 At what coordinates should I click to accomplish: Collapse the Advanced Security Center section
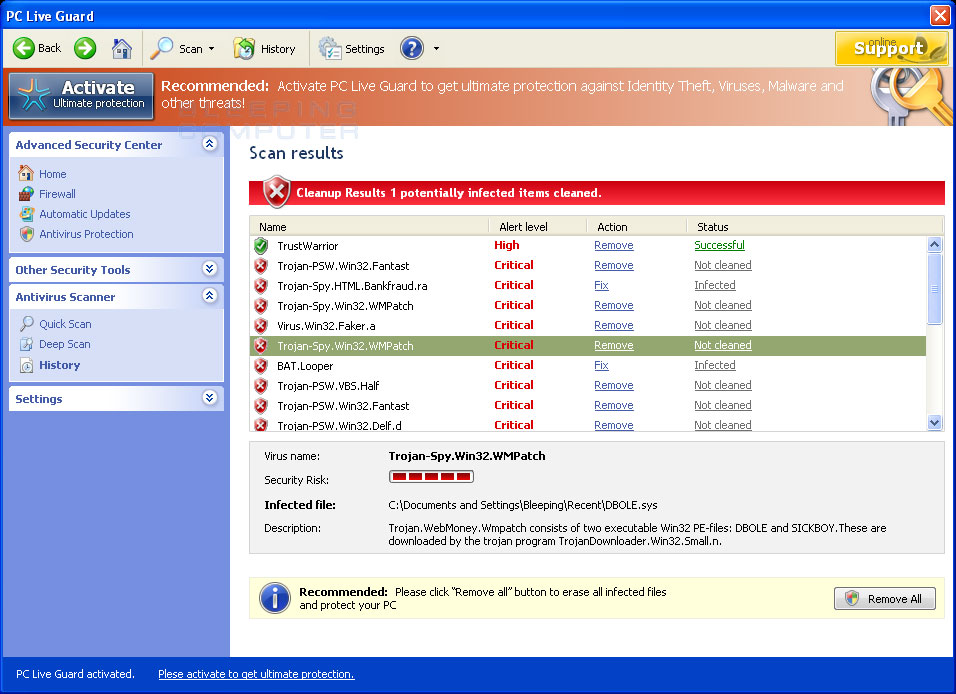tap(210, 145)
